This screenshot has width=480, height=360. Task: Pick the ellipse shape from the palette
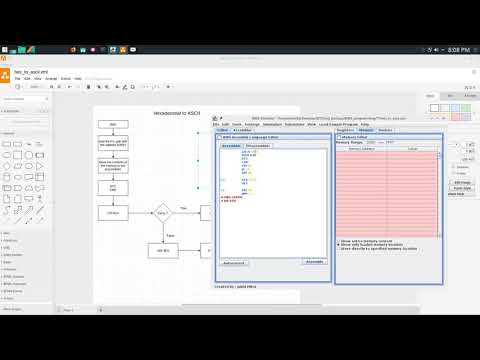coord(7,155)
